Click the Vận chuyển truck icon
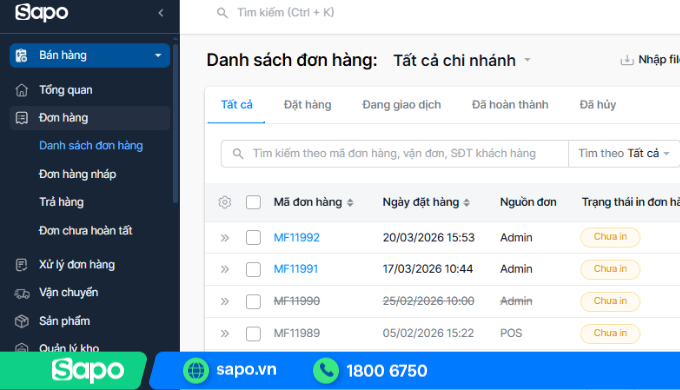Viewport: 680px width, 390px height. [x=22, y=293]
